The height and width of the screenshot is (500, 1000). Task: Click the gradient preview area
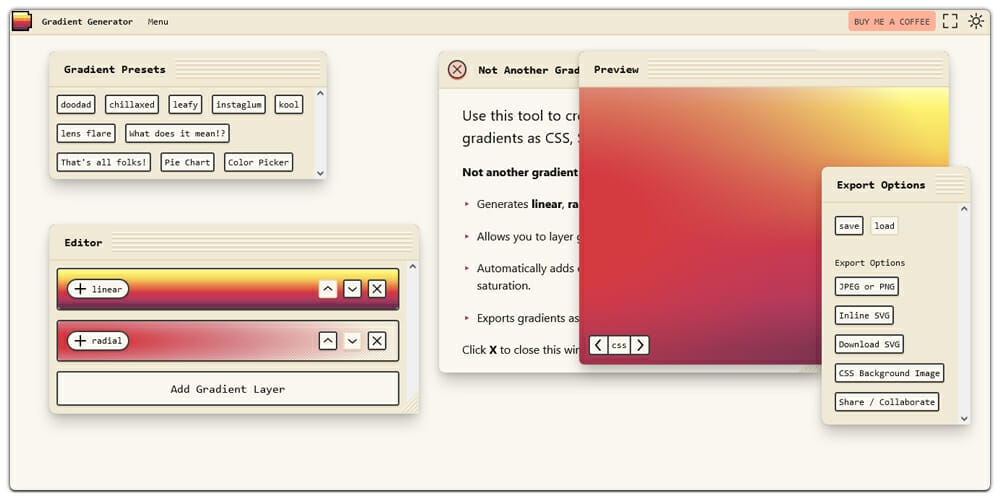coord(700,220)
